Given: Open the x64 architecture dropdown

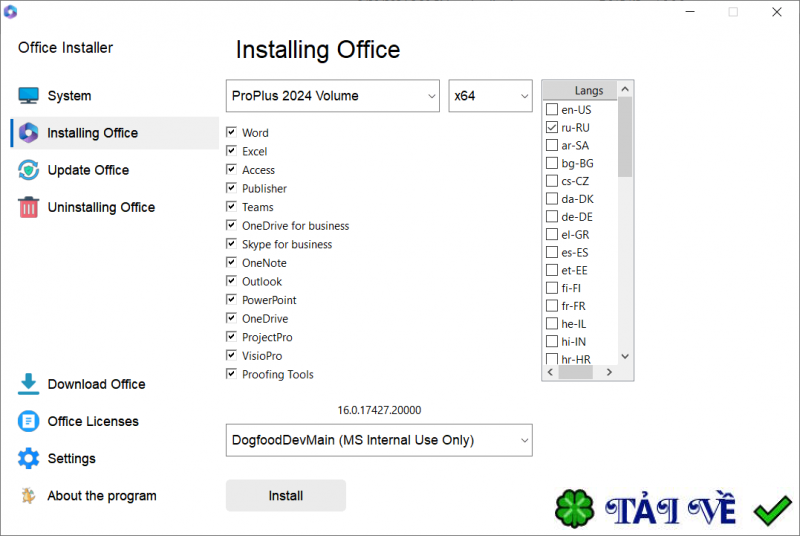Looking at the screenshot, I should (490, 95).
